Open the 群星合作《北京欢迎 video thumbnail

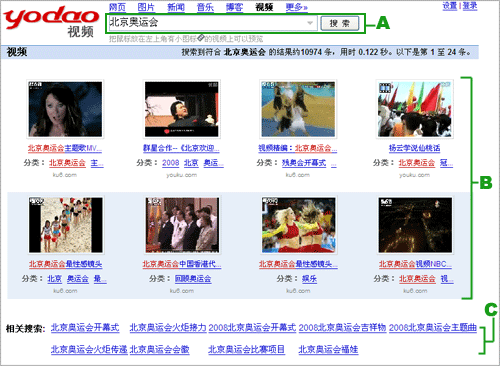(182, 109)
